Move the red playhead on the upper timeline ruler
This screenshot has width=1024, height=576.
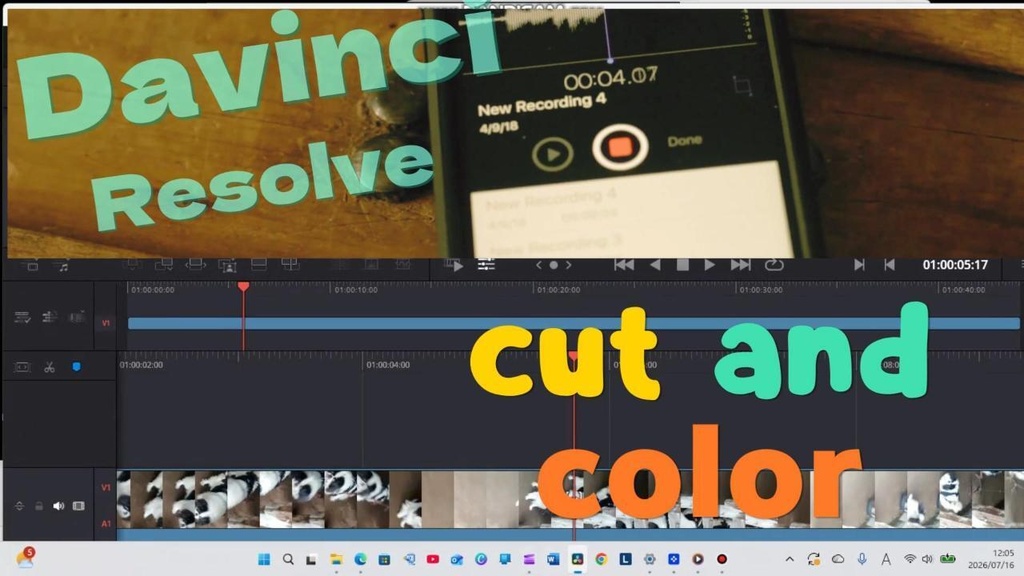coord(244,287)
